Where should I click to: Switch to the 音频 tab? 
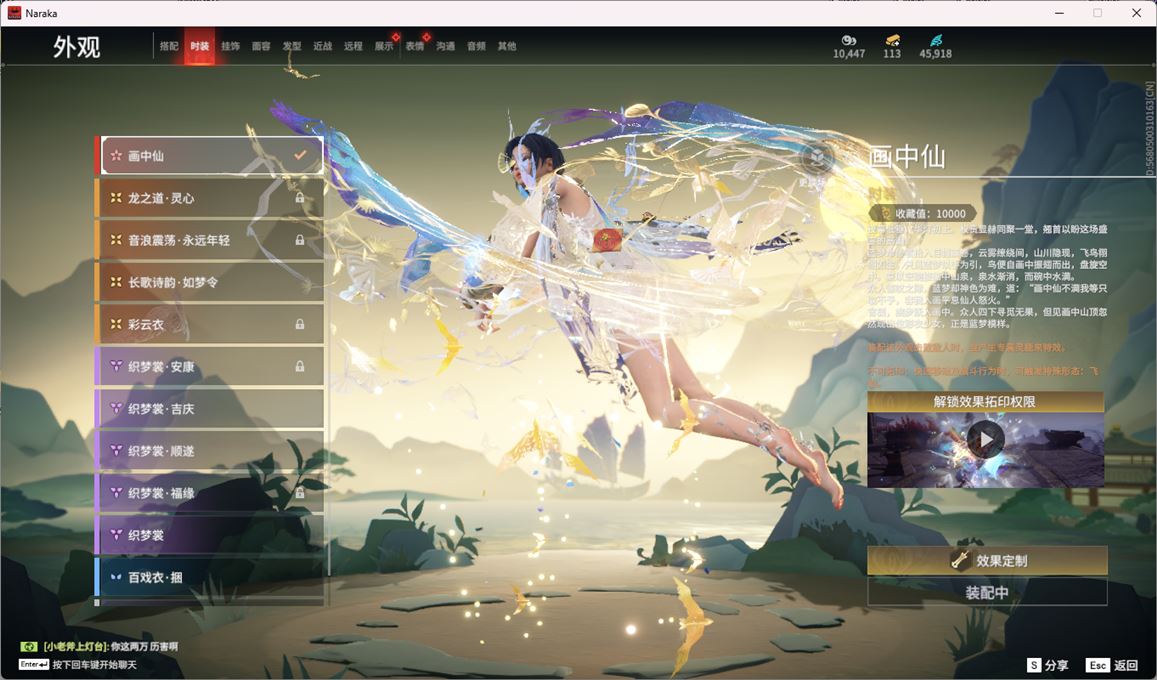point(477,46)
